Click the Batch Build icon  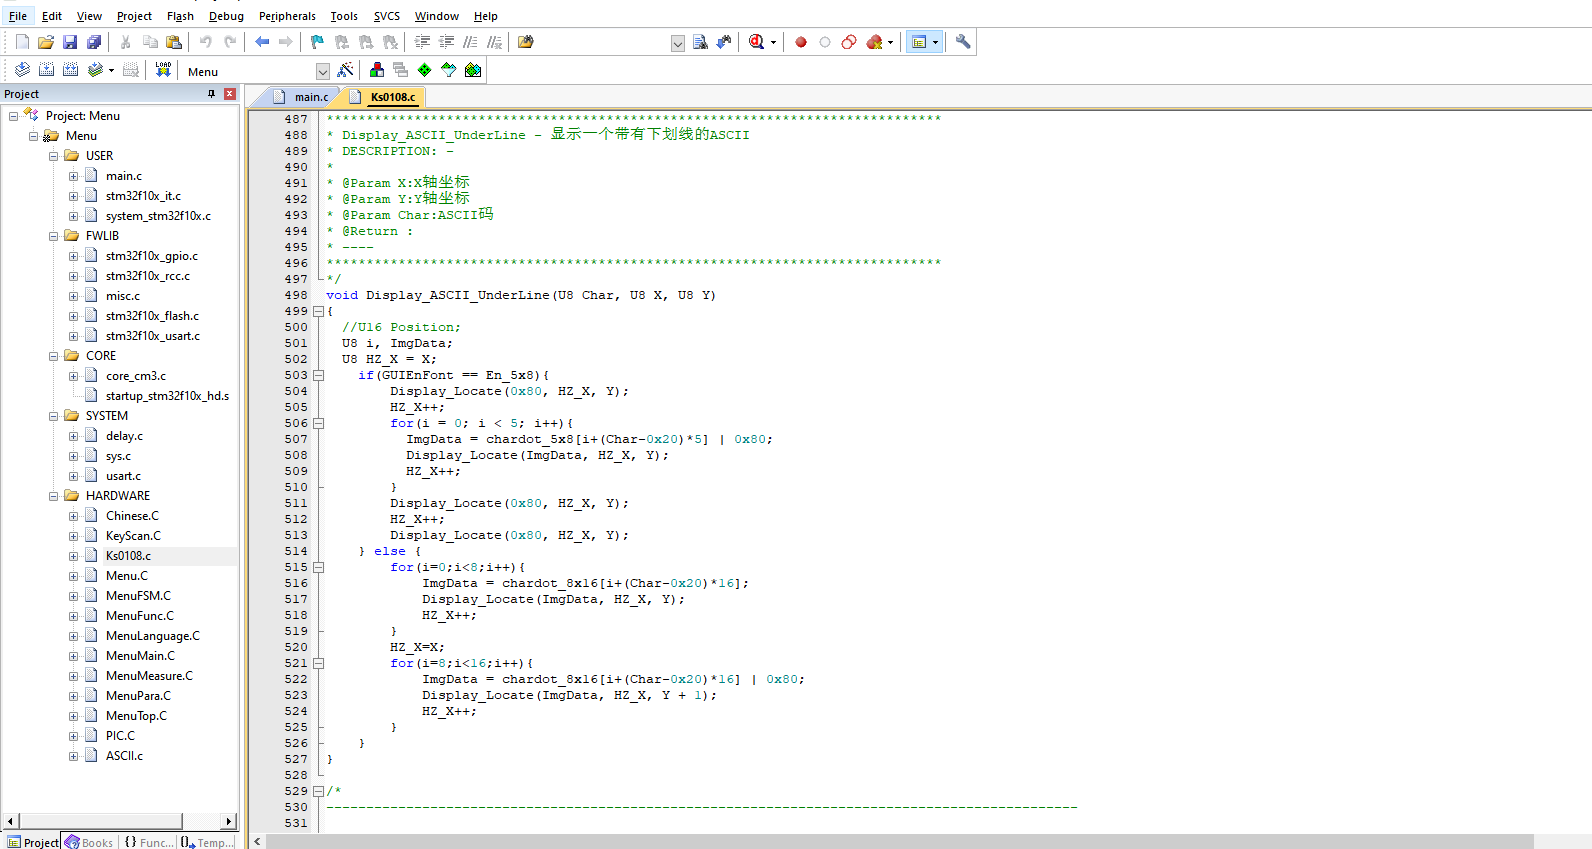tap(95, 70)
